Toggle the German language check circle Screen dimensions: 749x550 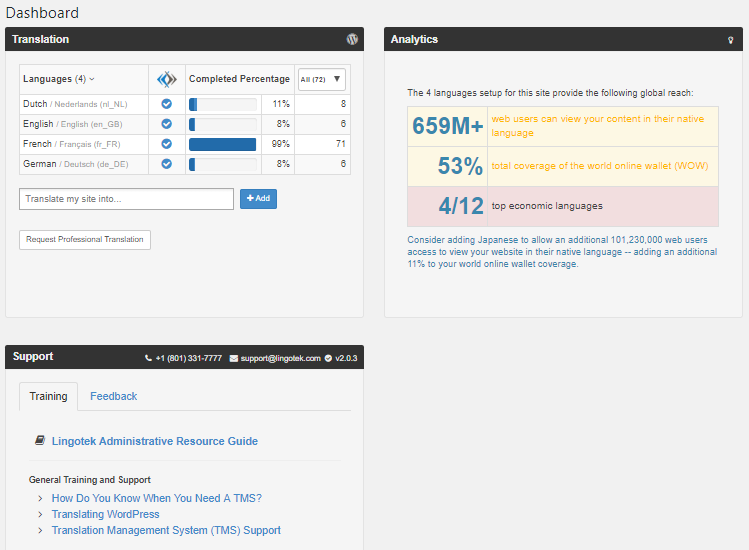[x=167, y=164]
